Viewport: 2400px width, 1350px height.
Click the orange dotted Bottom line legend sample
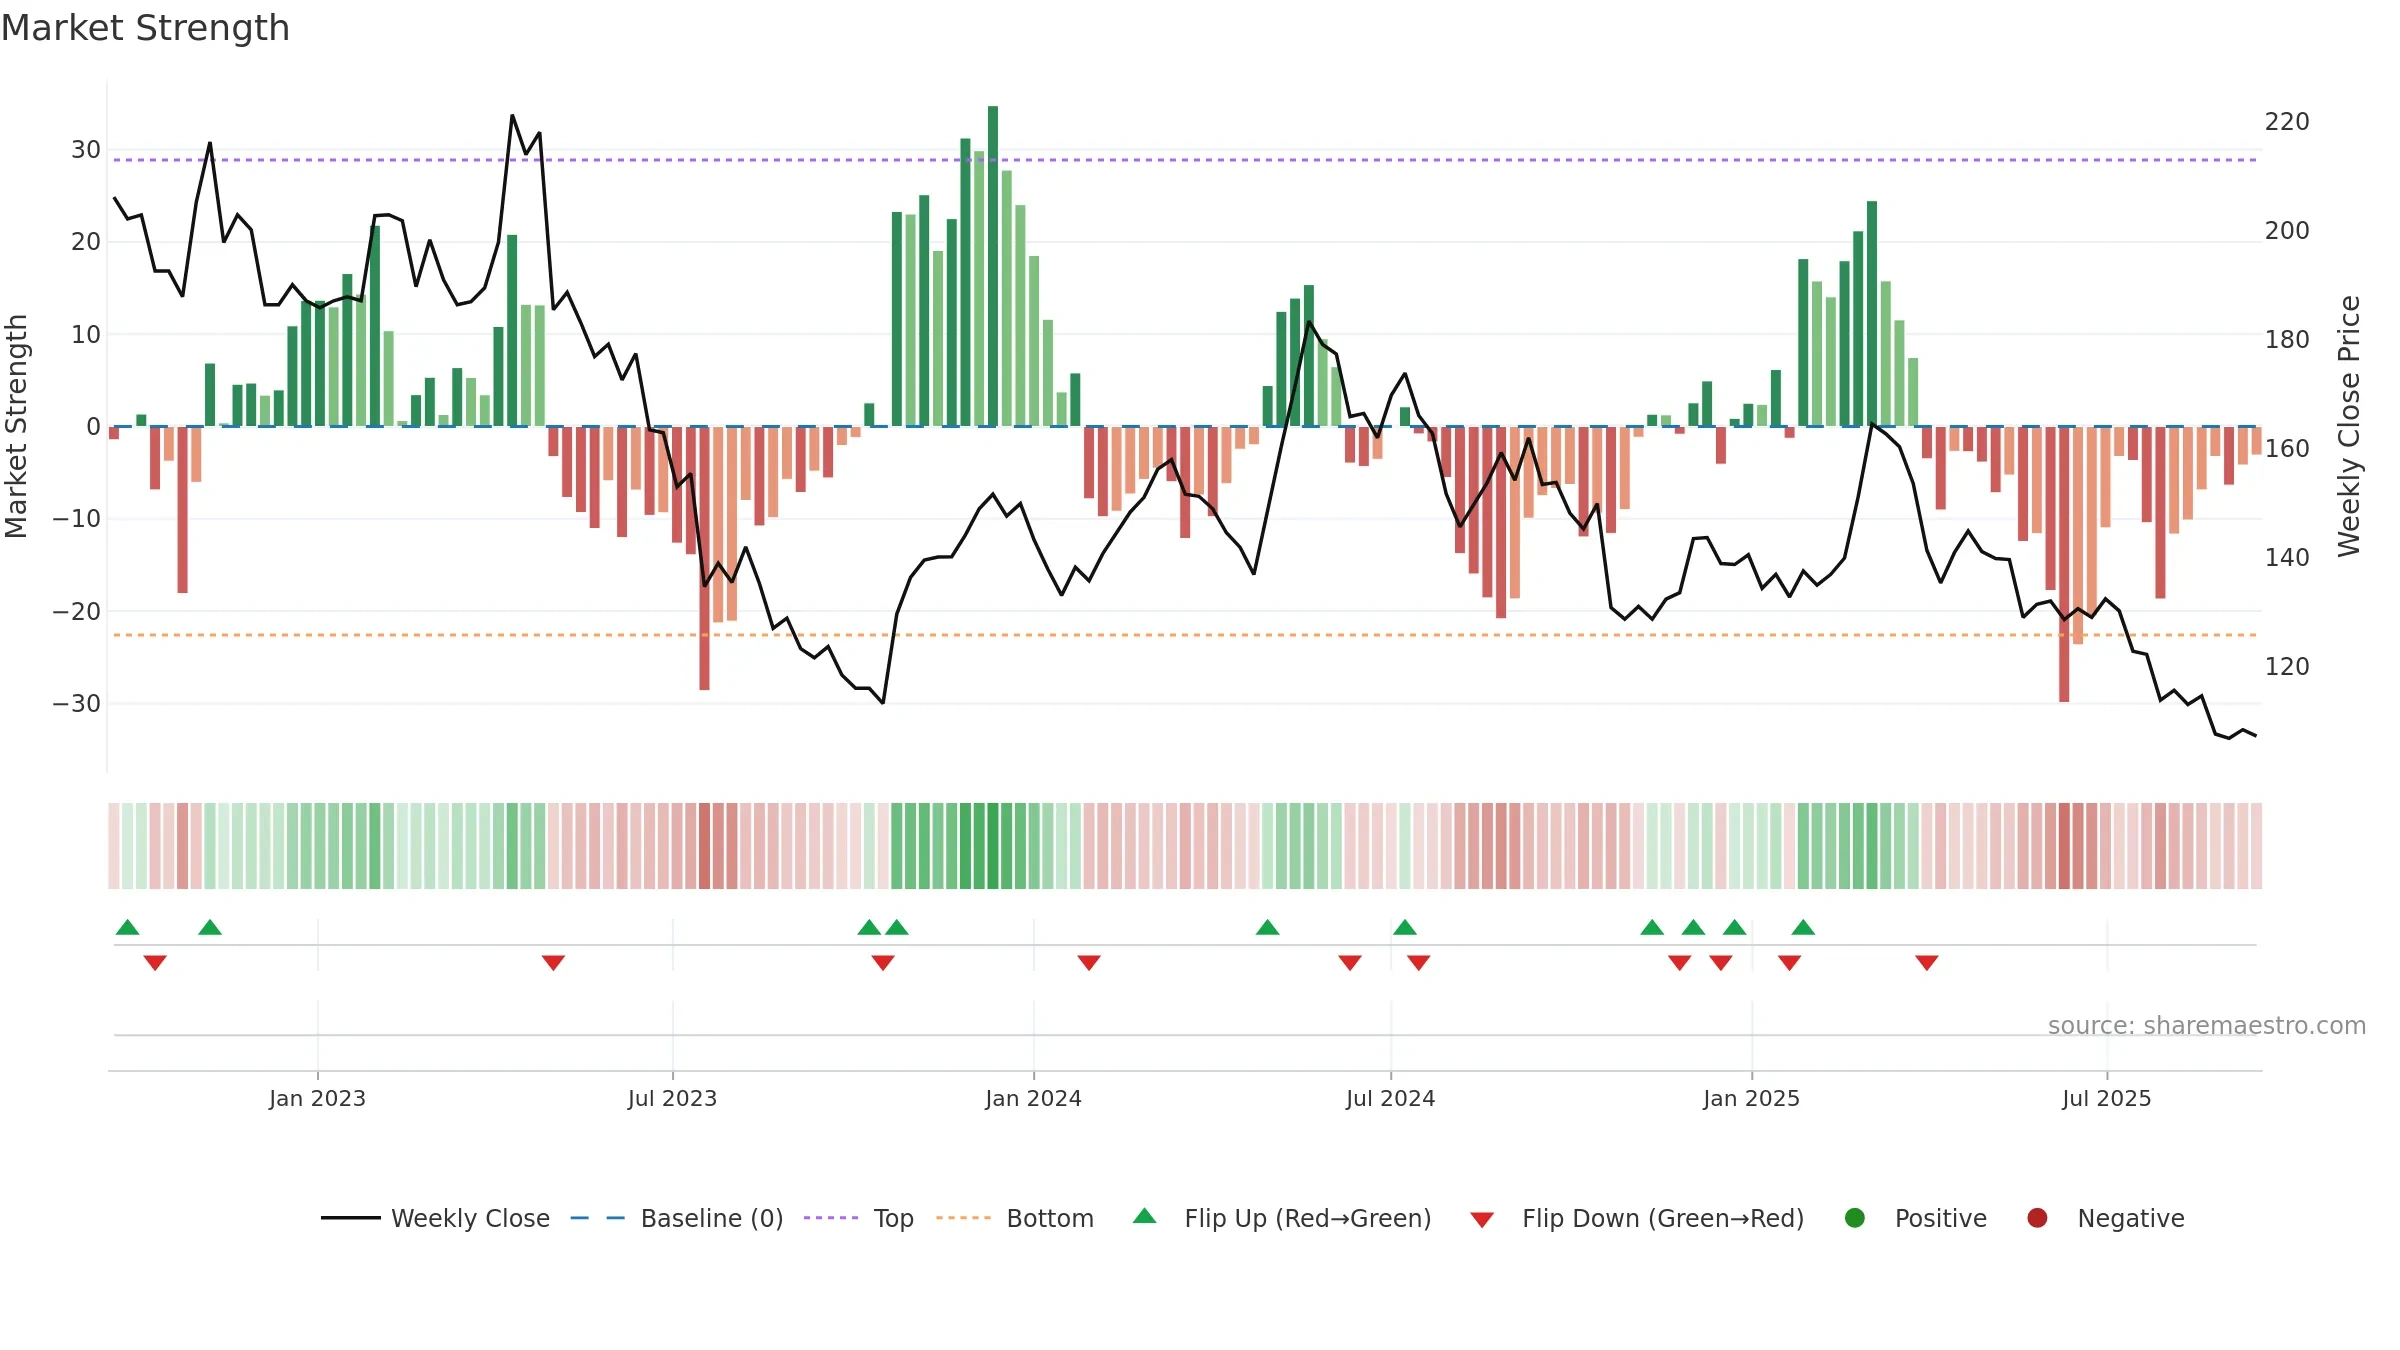tap(964, 1218)
